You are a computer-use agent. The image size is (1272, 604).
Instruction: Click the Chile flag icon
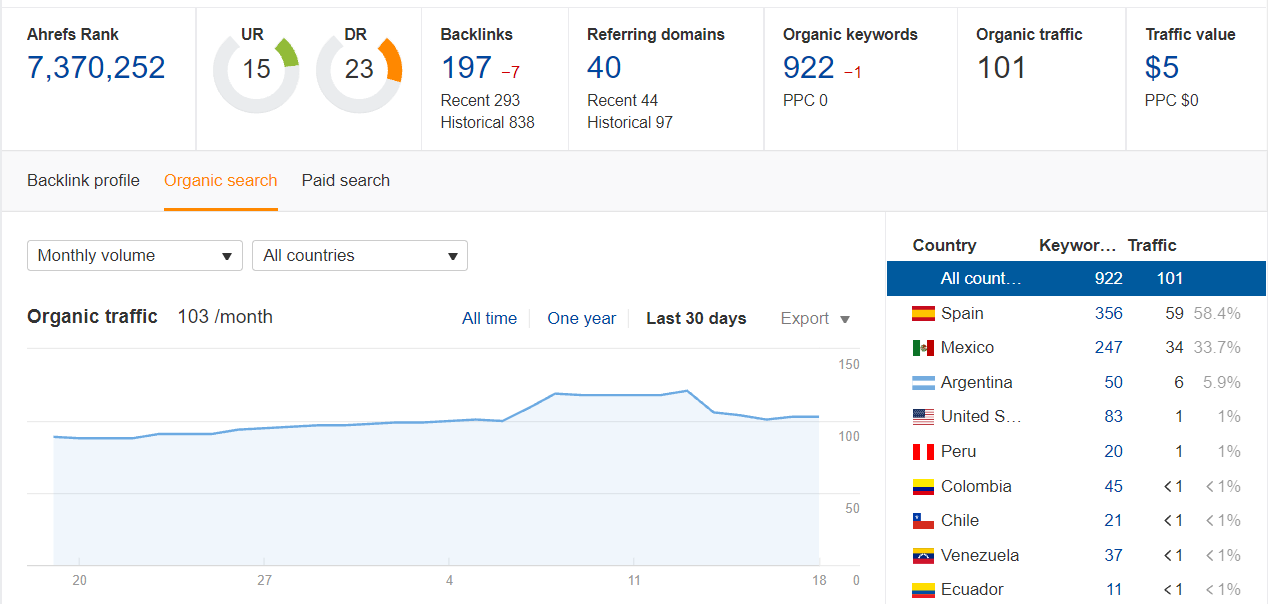point(923,521)
